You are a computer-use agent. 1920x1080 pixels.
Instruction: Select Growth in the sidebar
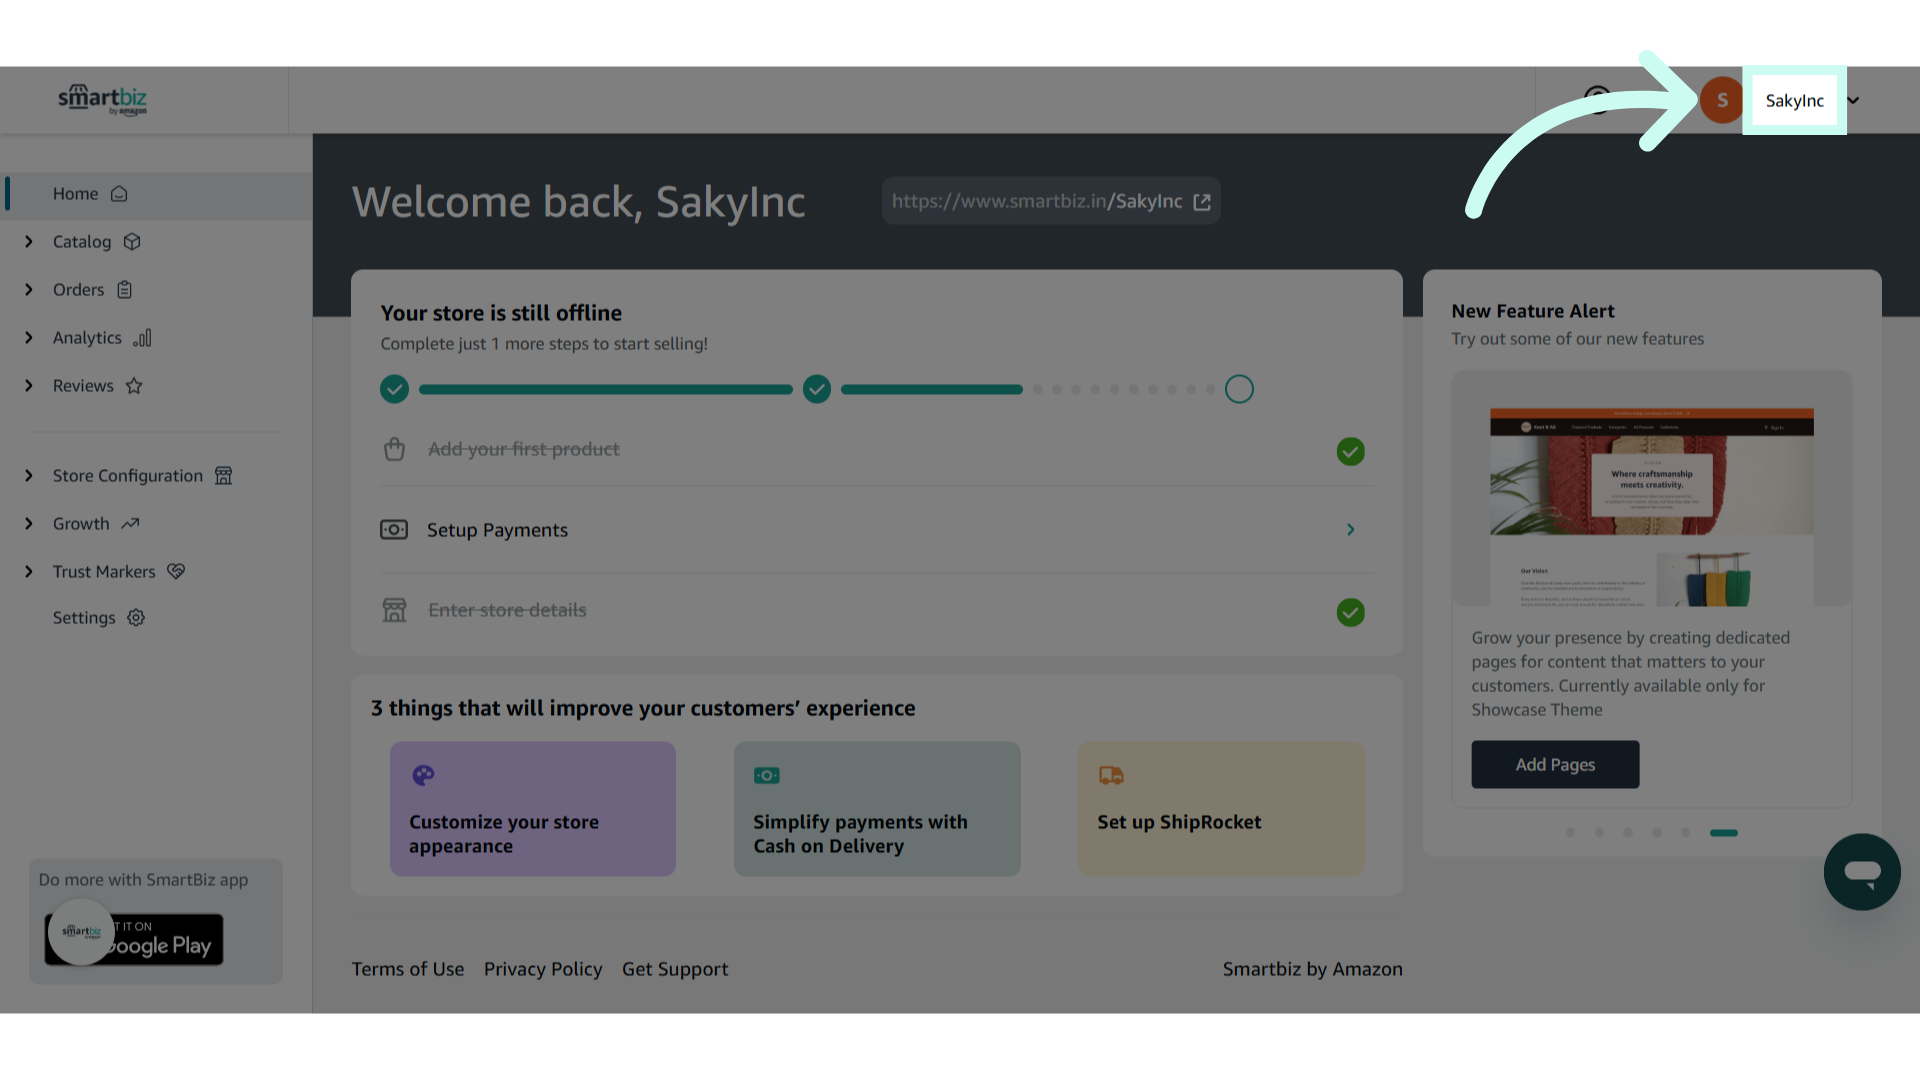point(81,524)
